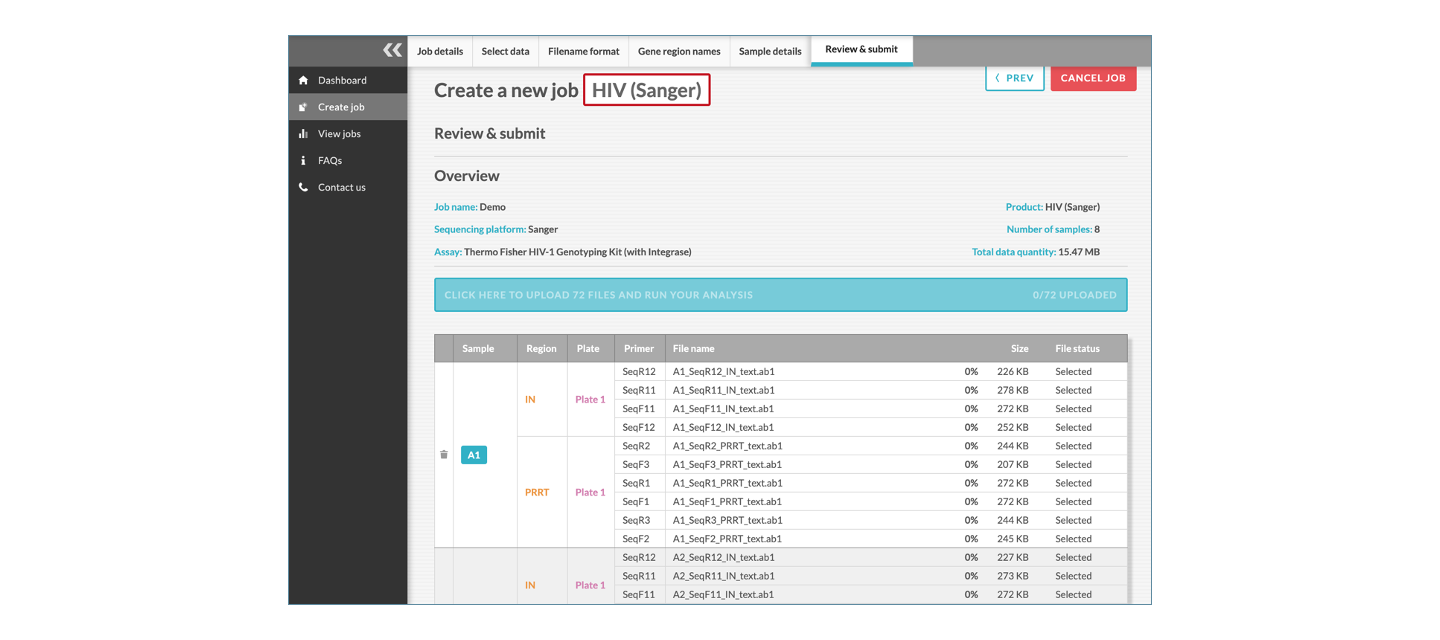Click the File status column header
The height and width of the screenshot is (640, 1440).
point(1077,349)
